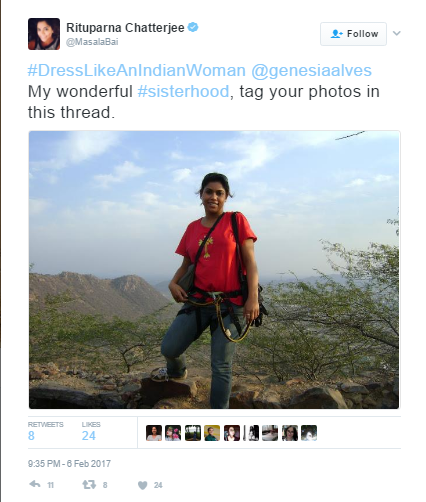Enlarge the attached hiking photo
Image resolution: width=426 pixels, height=502 pixels.
(214, 270)
